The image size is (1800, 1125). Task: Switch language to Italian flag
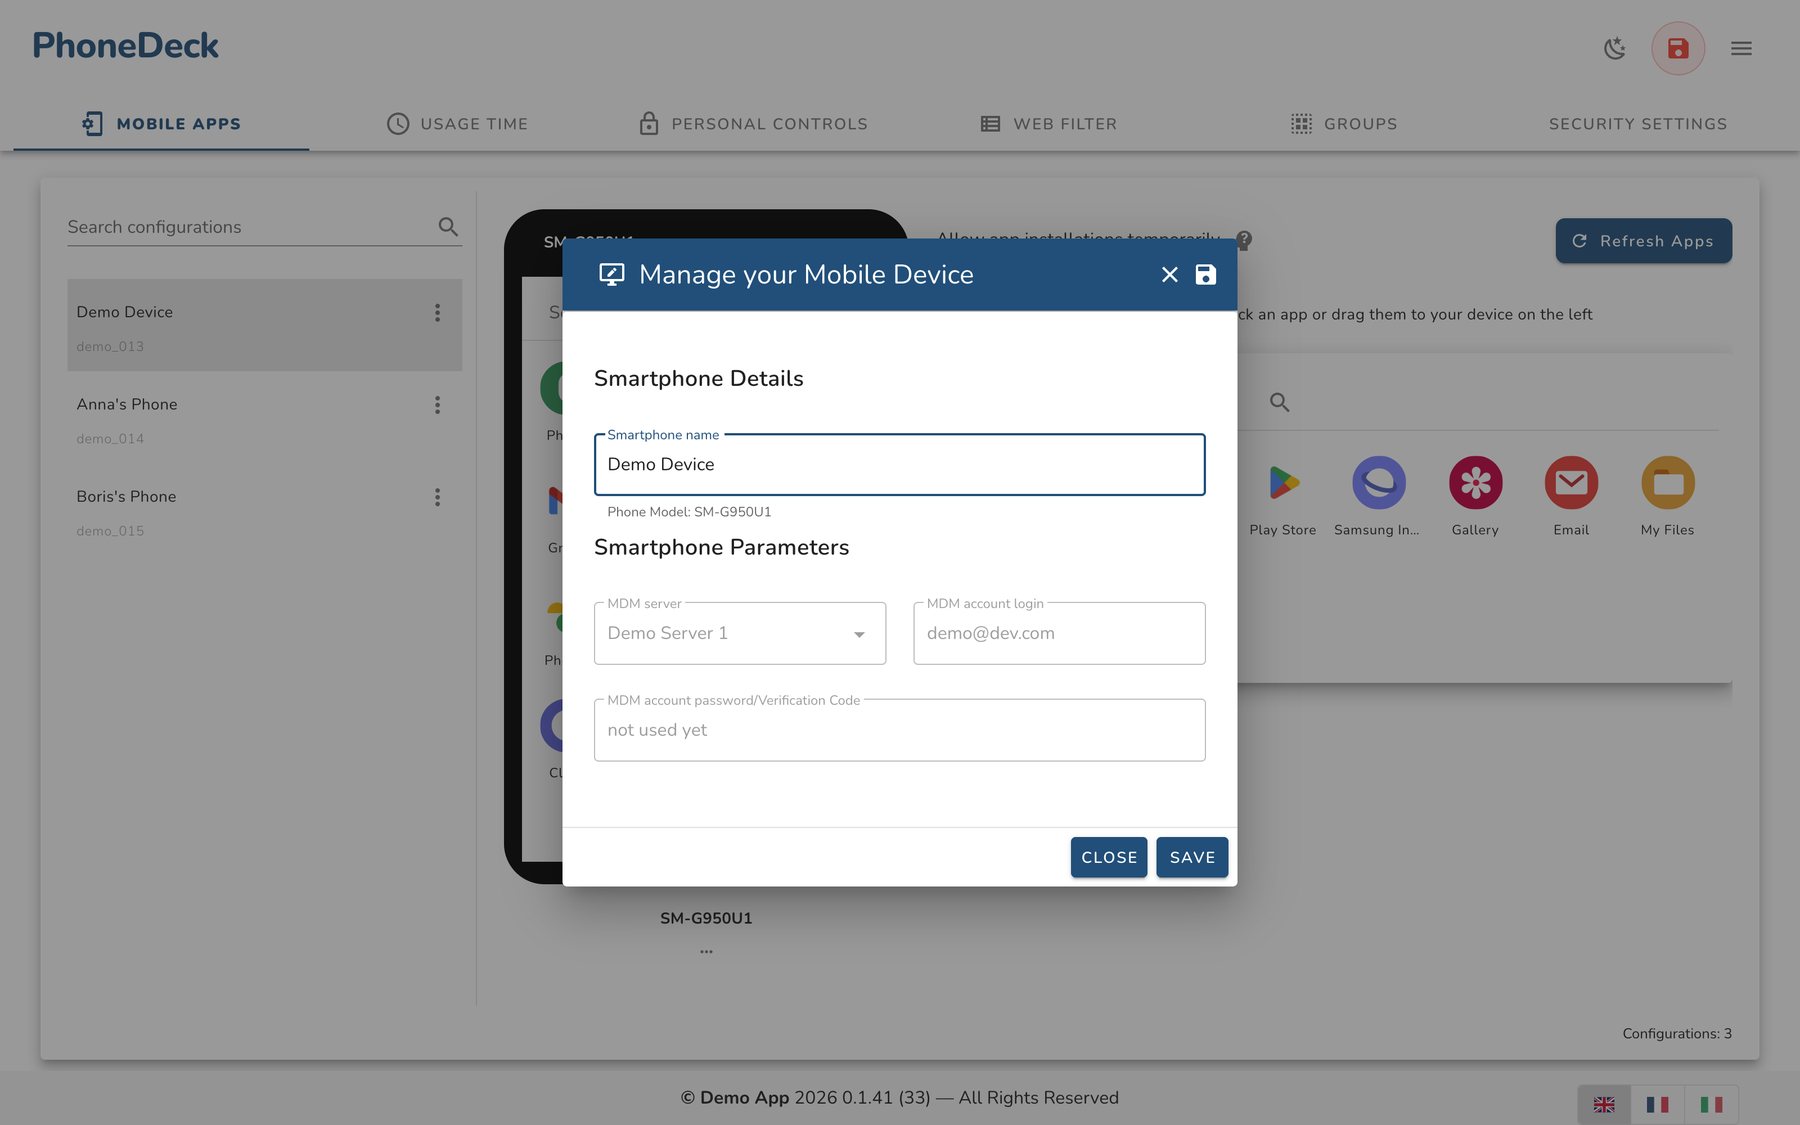1711,1104
